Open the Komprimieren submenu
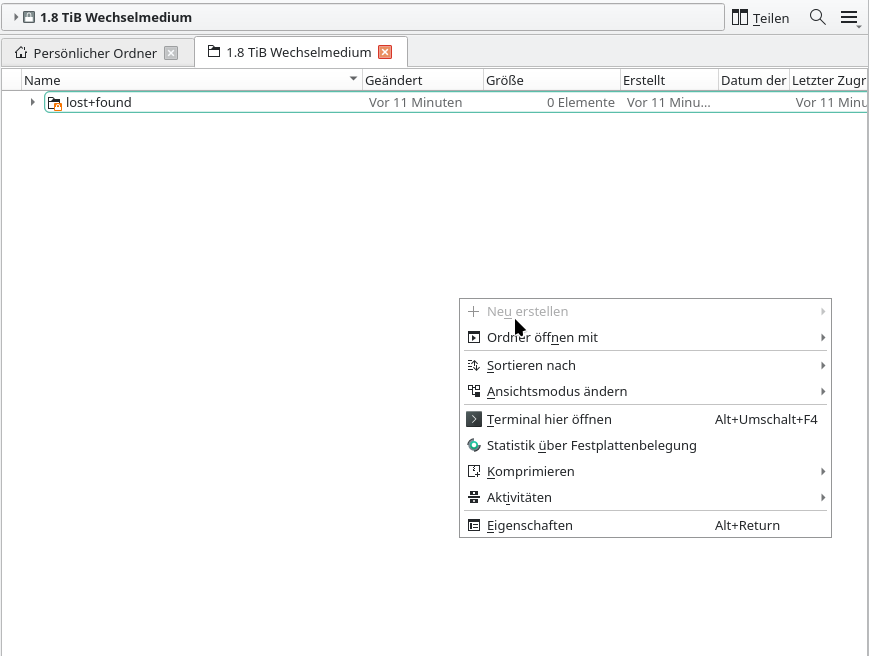Screen dimensions: 869x656 (x=530, y=471)
